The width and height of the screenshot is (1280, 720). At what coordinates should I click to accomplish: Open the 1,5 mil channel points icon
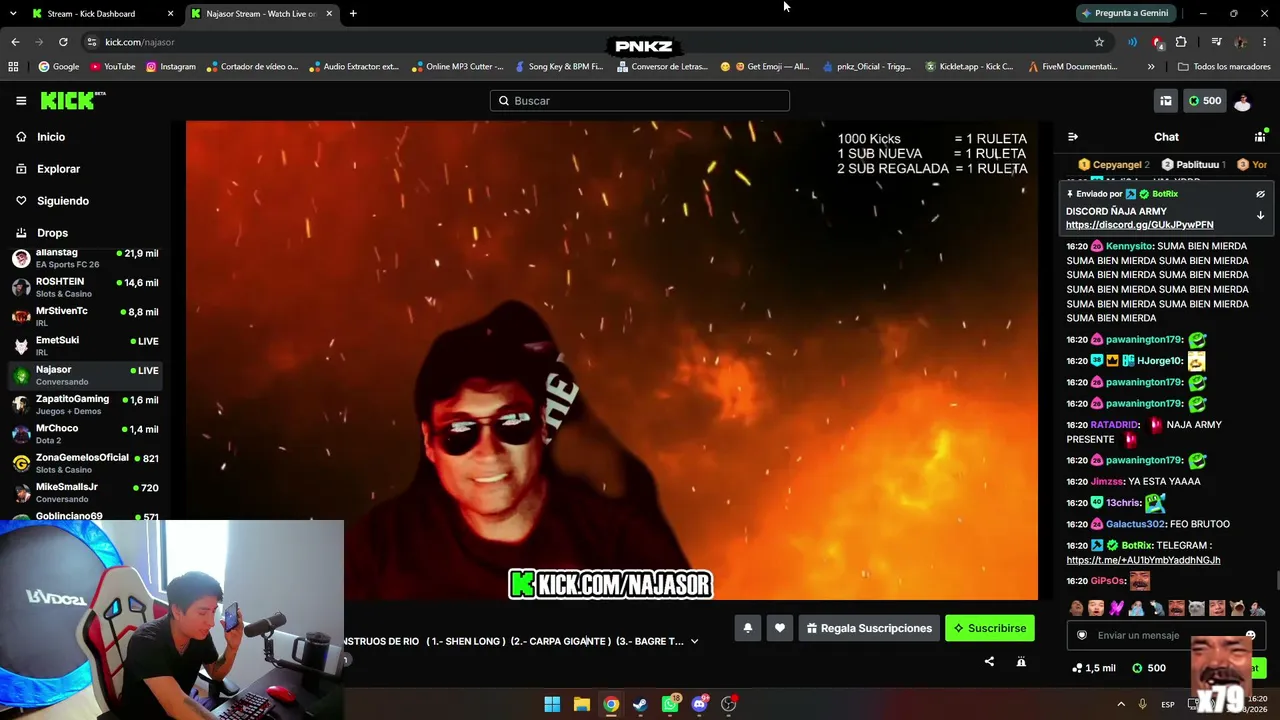point(1093,668)
